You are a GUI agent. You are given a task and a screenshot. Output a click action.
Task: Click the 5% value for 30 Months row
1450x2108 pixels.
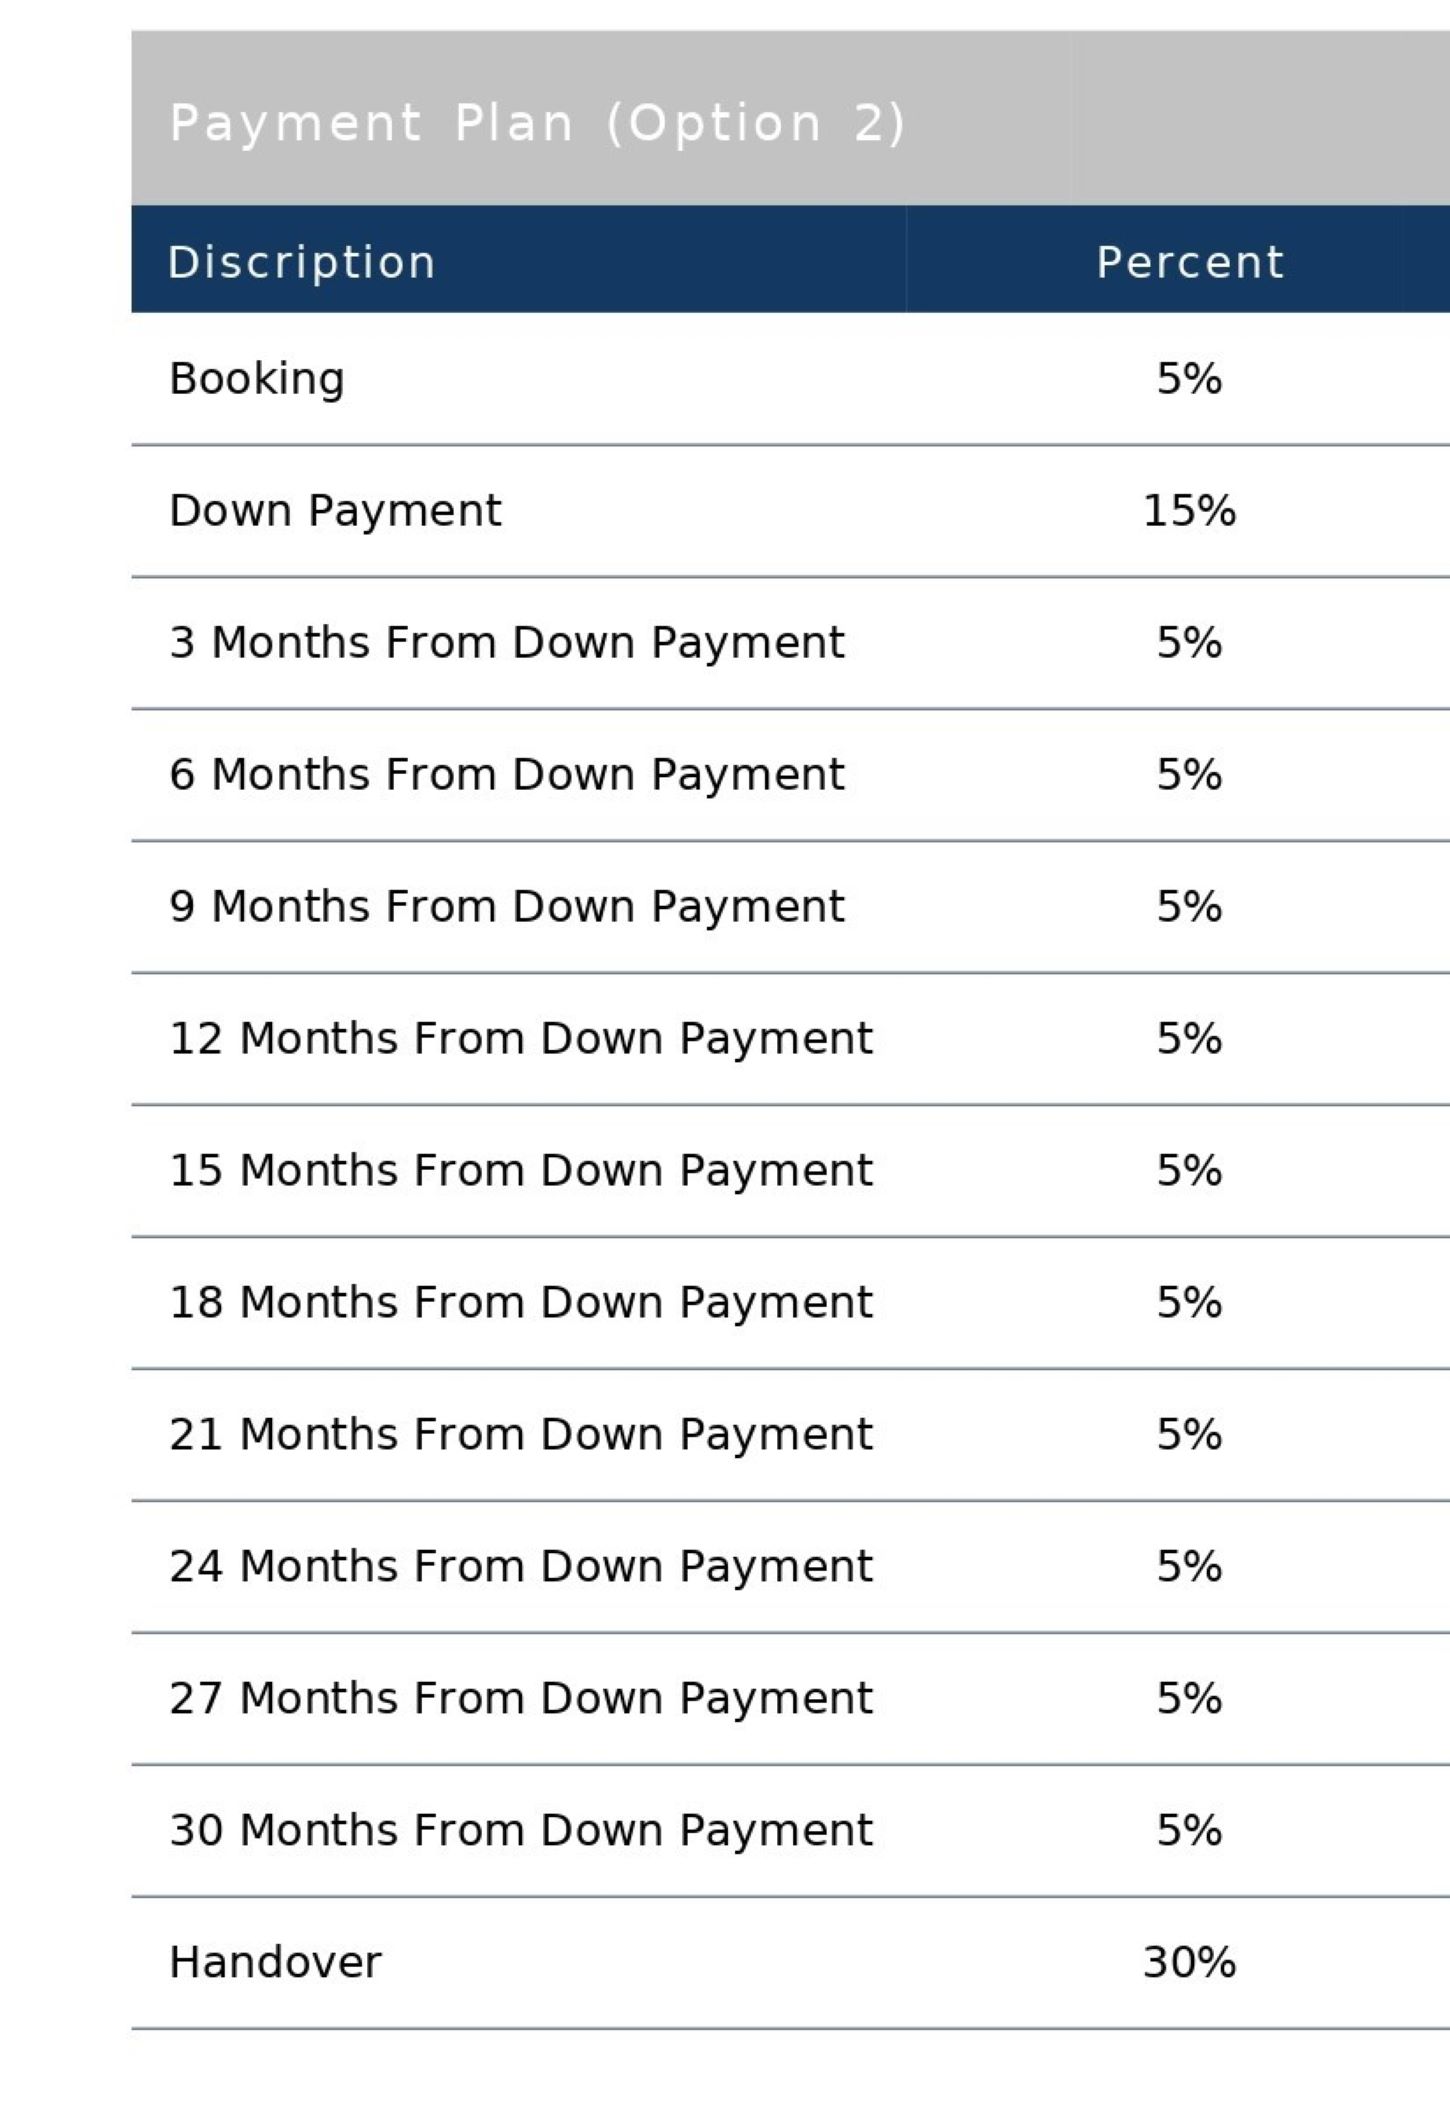click(1189, 1831)
